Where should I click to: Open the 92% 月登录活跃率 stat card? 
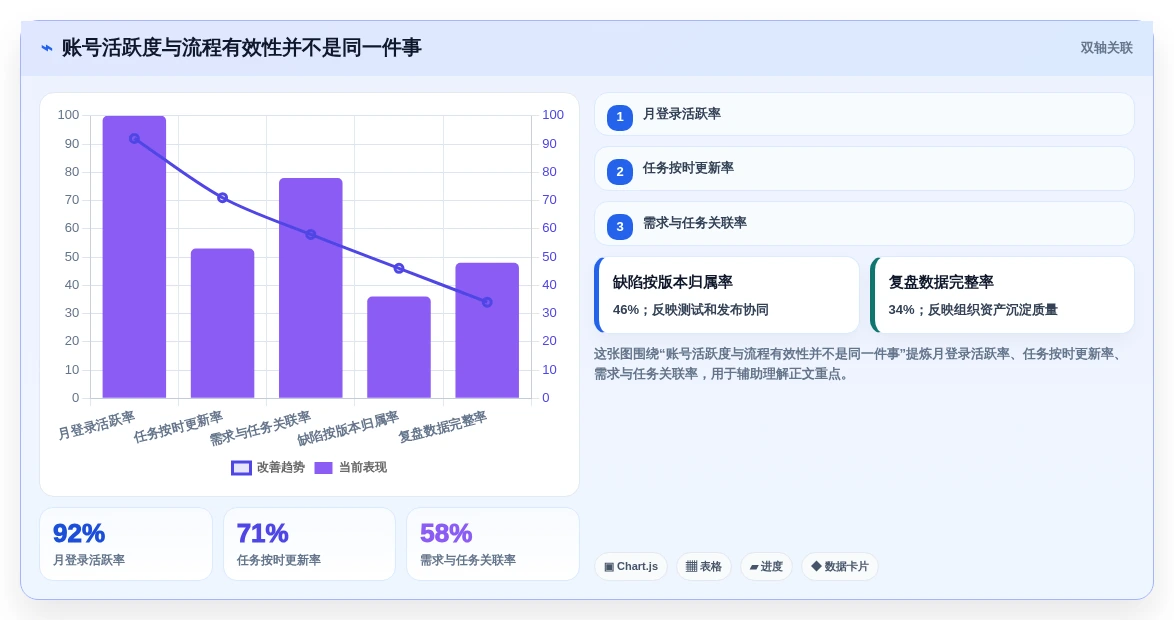(126, 544)
